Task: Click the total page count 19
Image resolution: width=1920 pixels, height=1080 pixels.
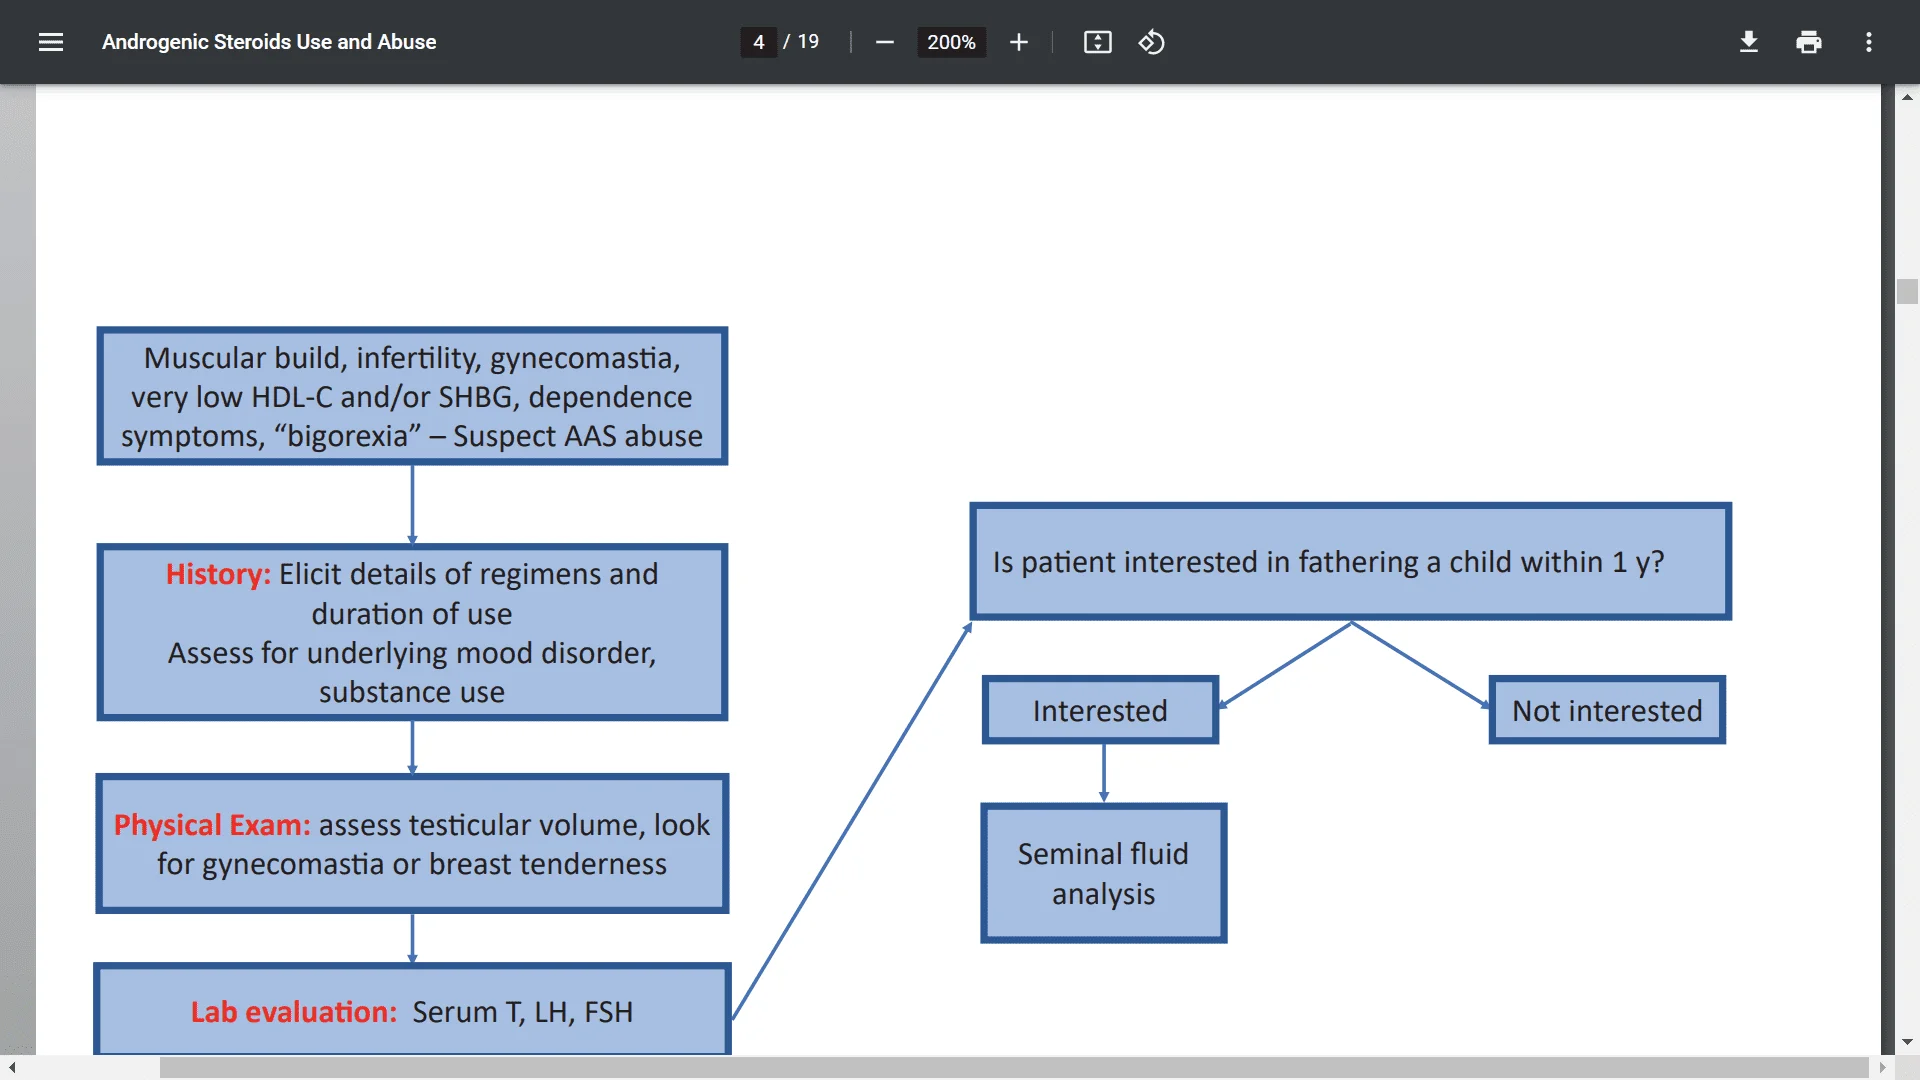Action: [808, 42]
